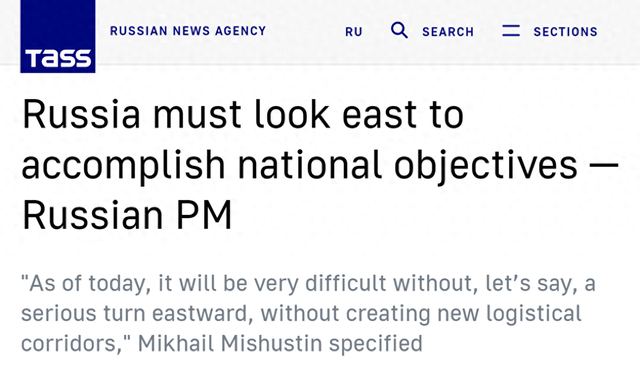Click the second headline line 'accomplish national objectives'

[x=300, y=165]
